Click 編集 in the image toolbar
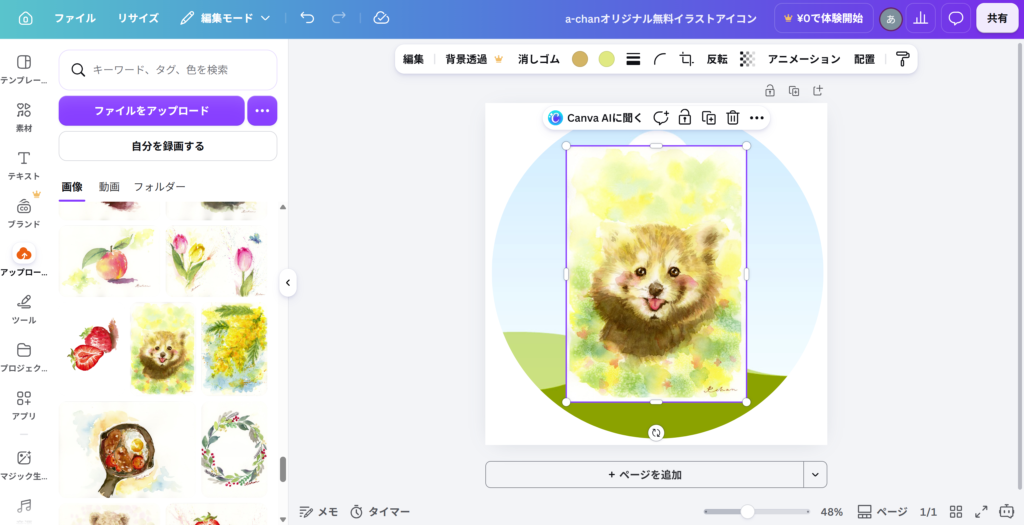This screenshot has height=525, width=1024. point(413,59)
